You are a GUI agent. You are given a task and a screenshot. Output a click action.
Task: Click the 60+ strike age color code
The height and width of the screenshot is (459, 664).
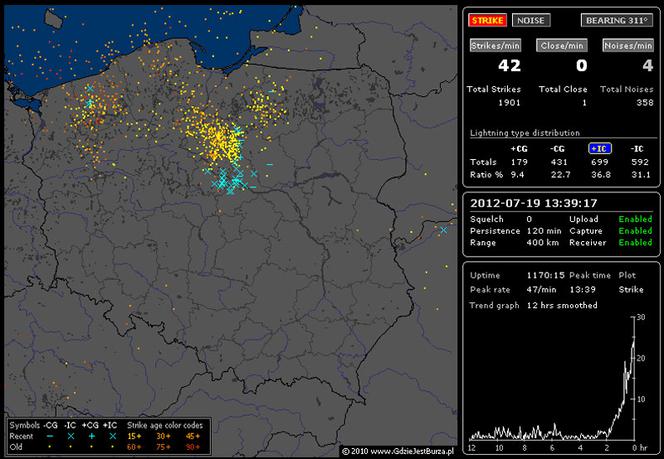pos(134,447)
